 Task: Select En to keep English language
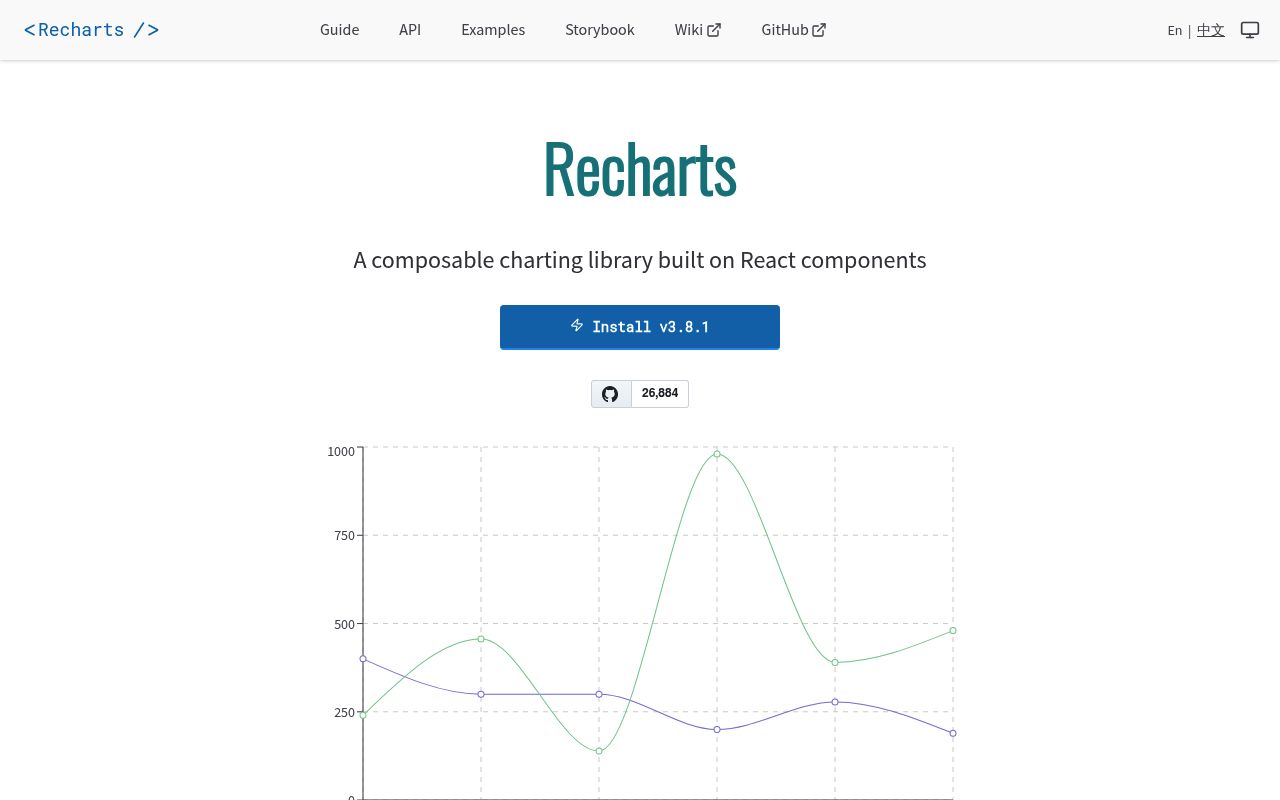1174,30
